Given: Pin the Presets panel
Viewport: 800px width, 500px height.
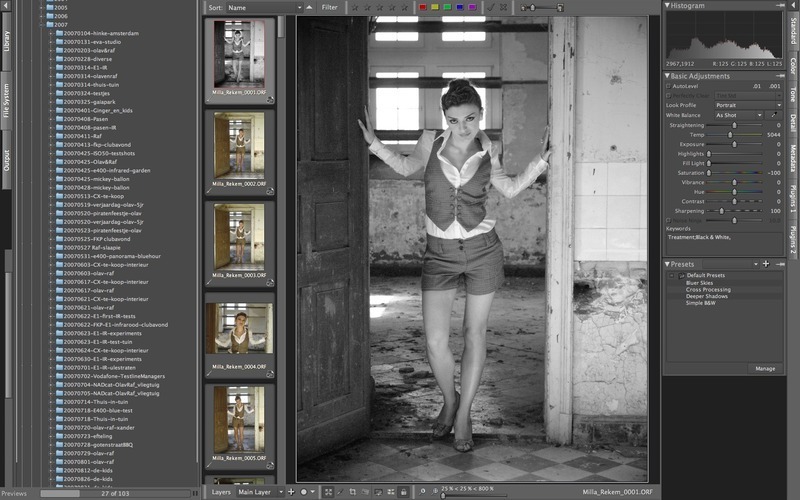Looking at the screenshot, I should 781,264.
